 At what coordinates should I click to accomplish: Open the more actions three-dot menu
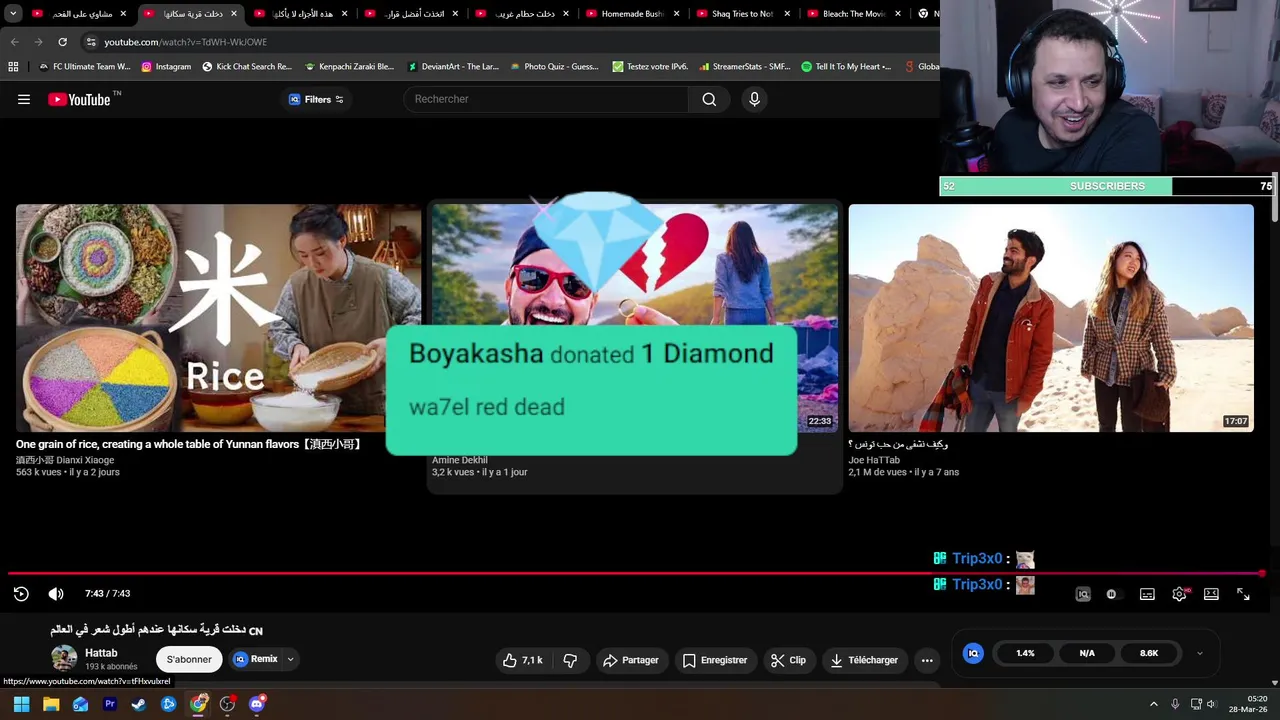pos(927,660)
